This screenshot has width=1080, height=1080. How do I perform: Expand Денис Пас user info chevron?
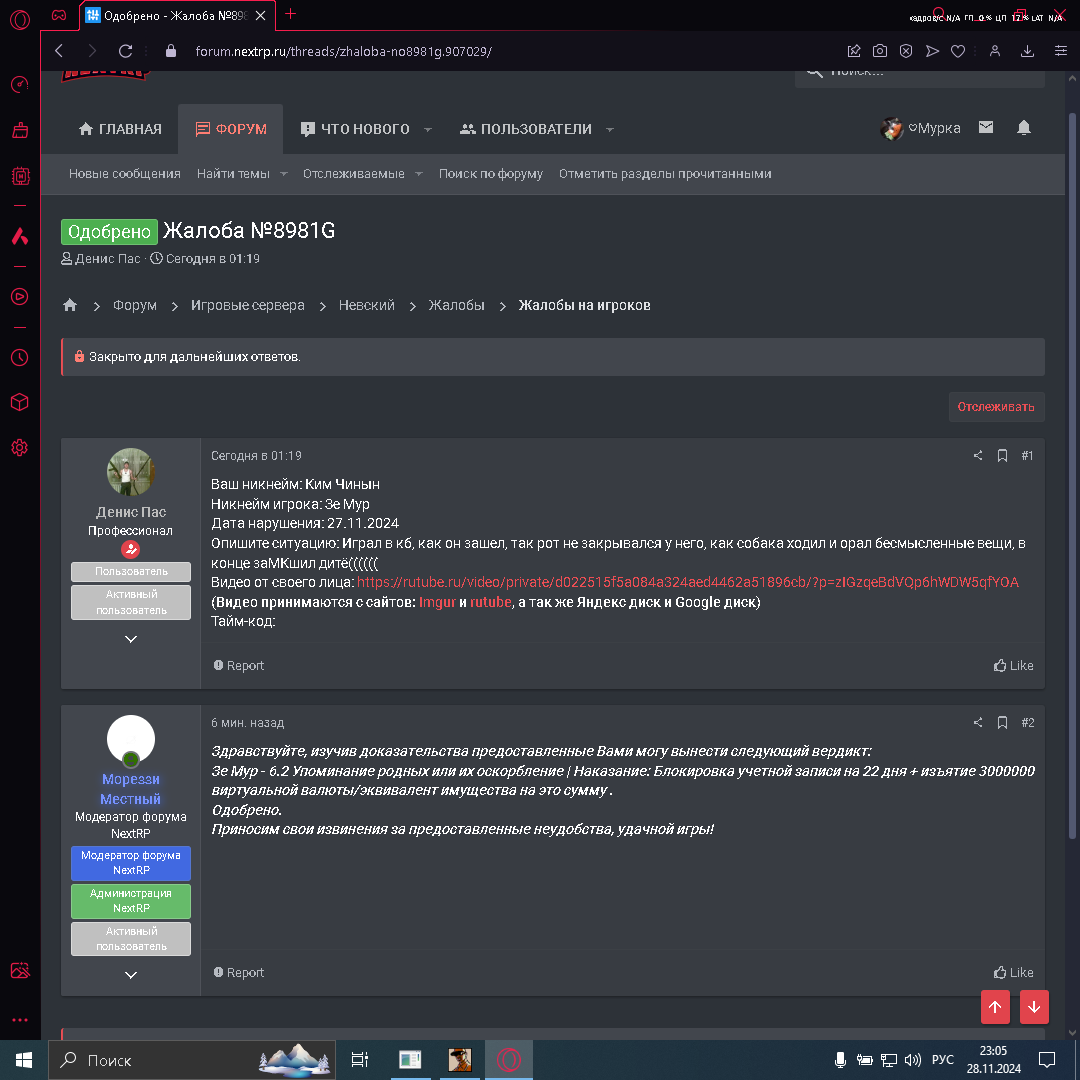point(131,639)
